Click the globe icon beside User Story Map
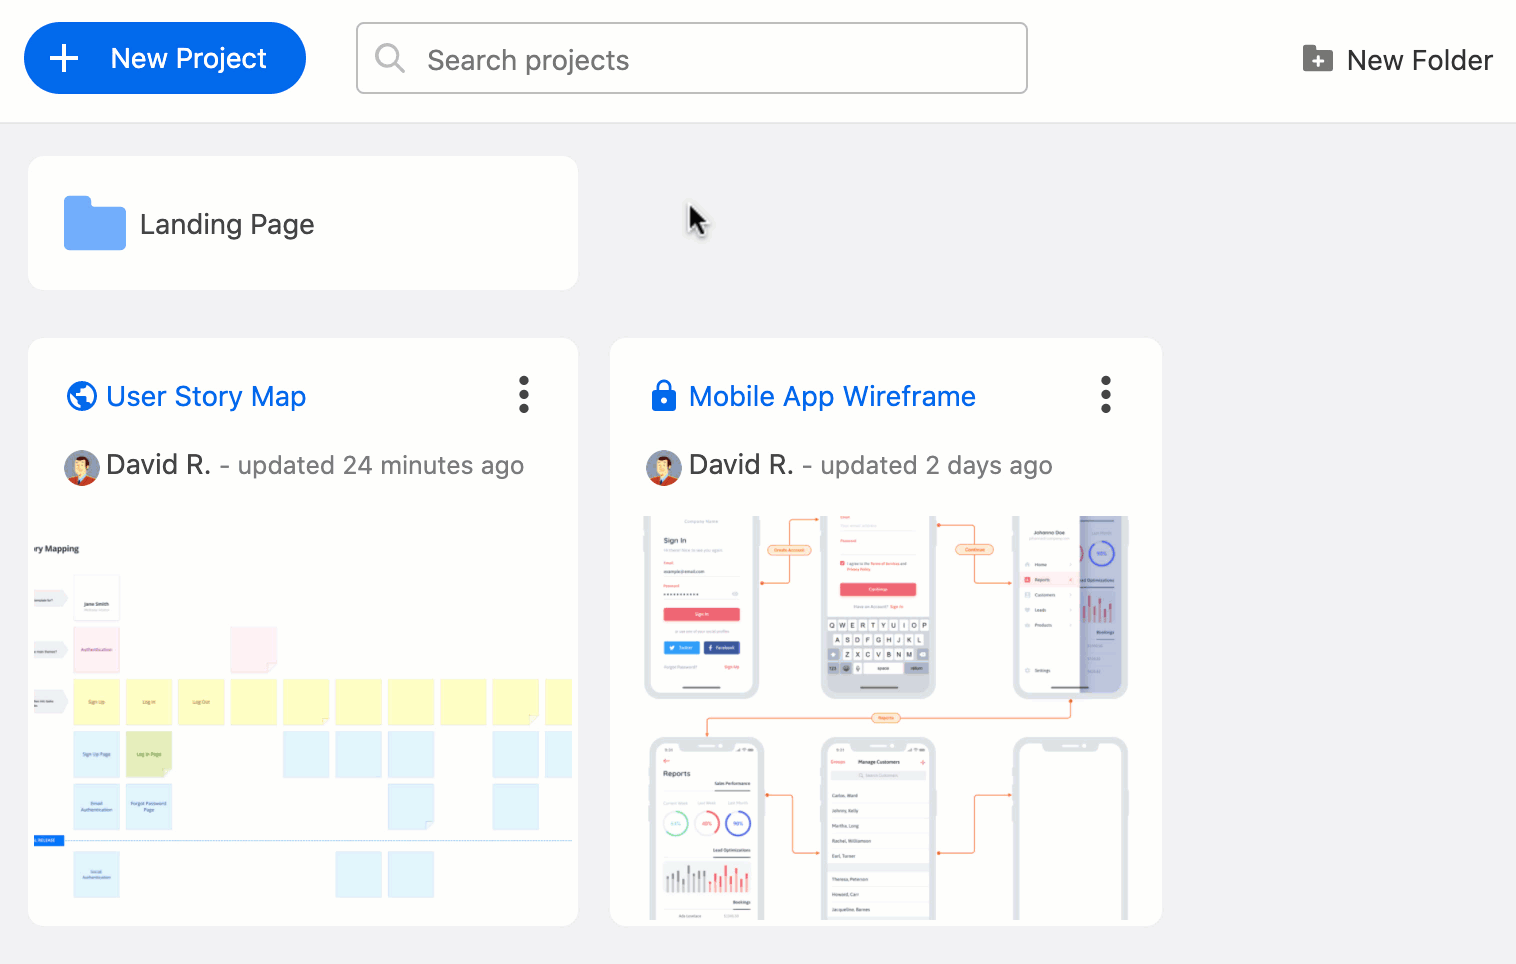1516x964 pixels. [82, 396]
